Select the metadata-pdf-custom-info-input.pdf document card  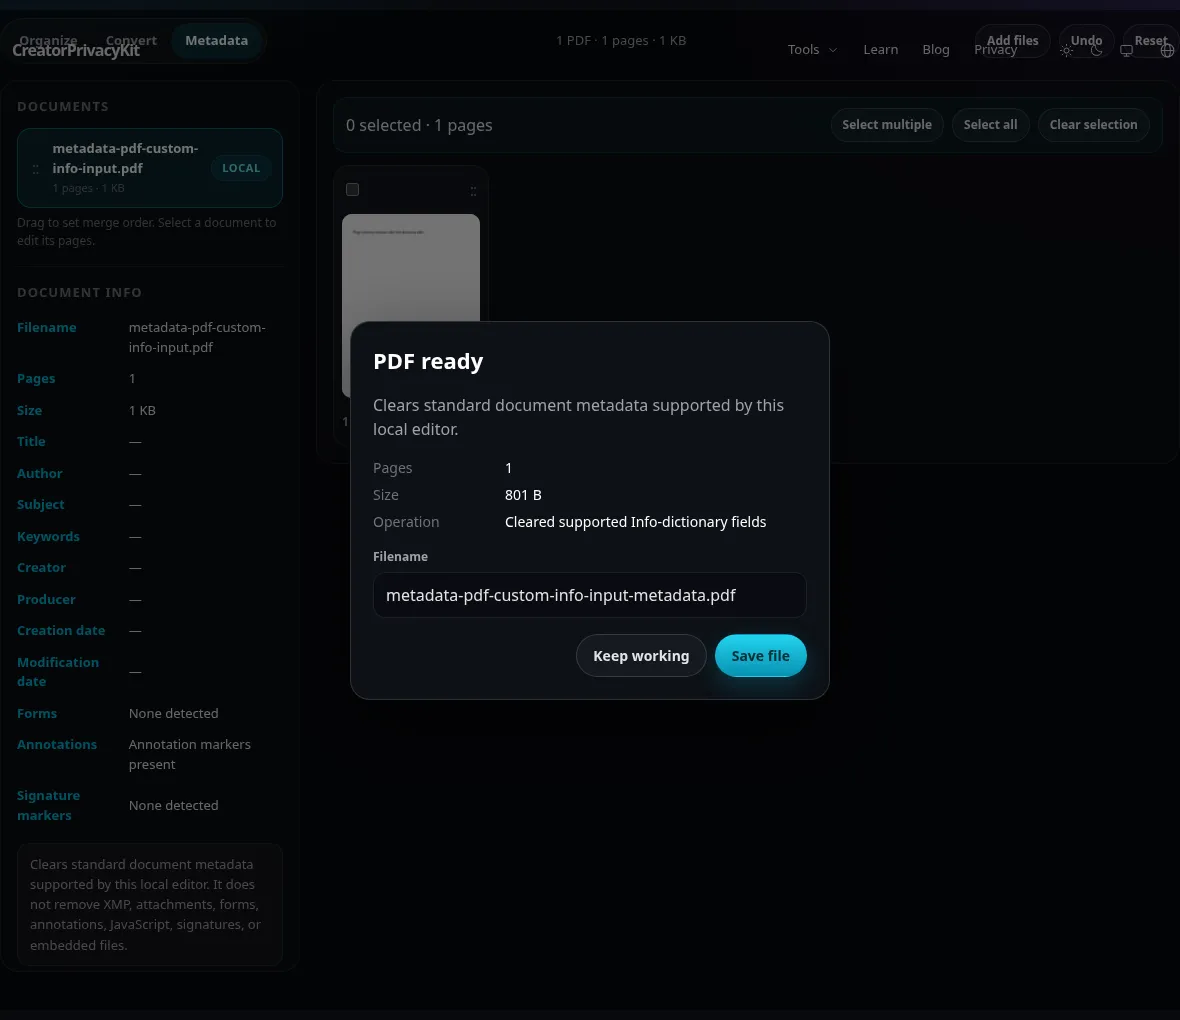pos(150,168)
